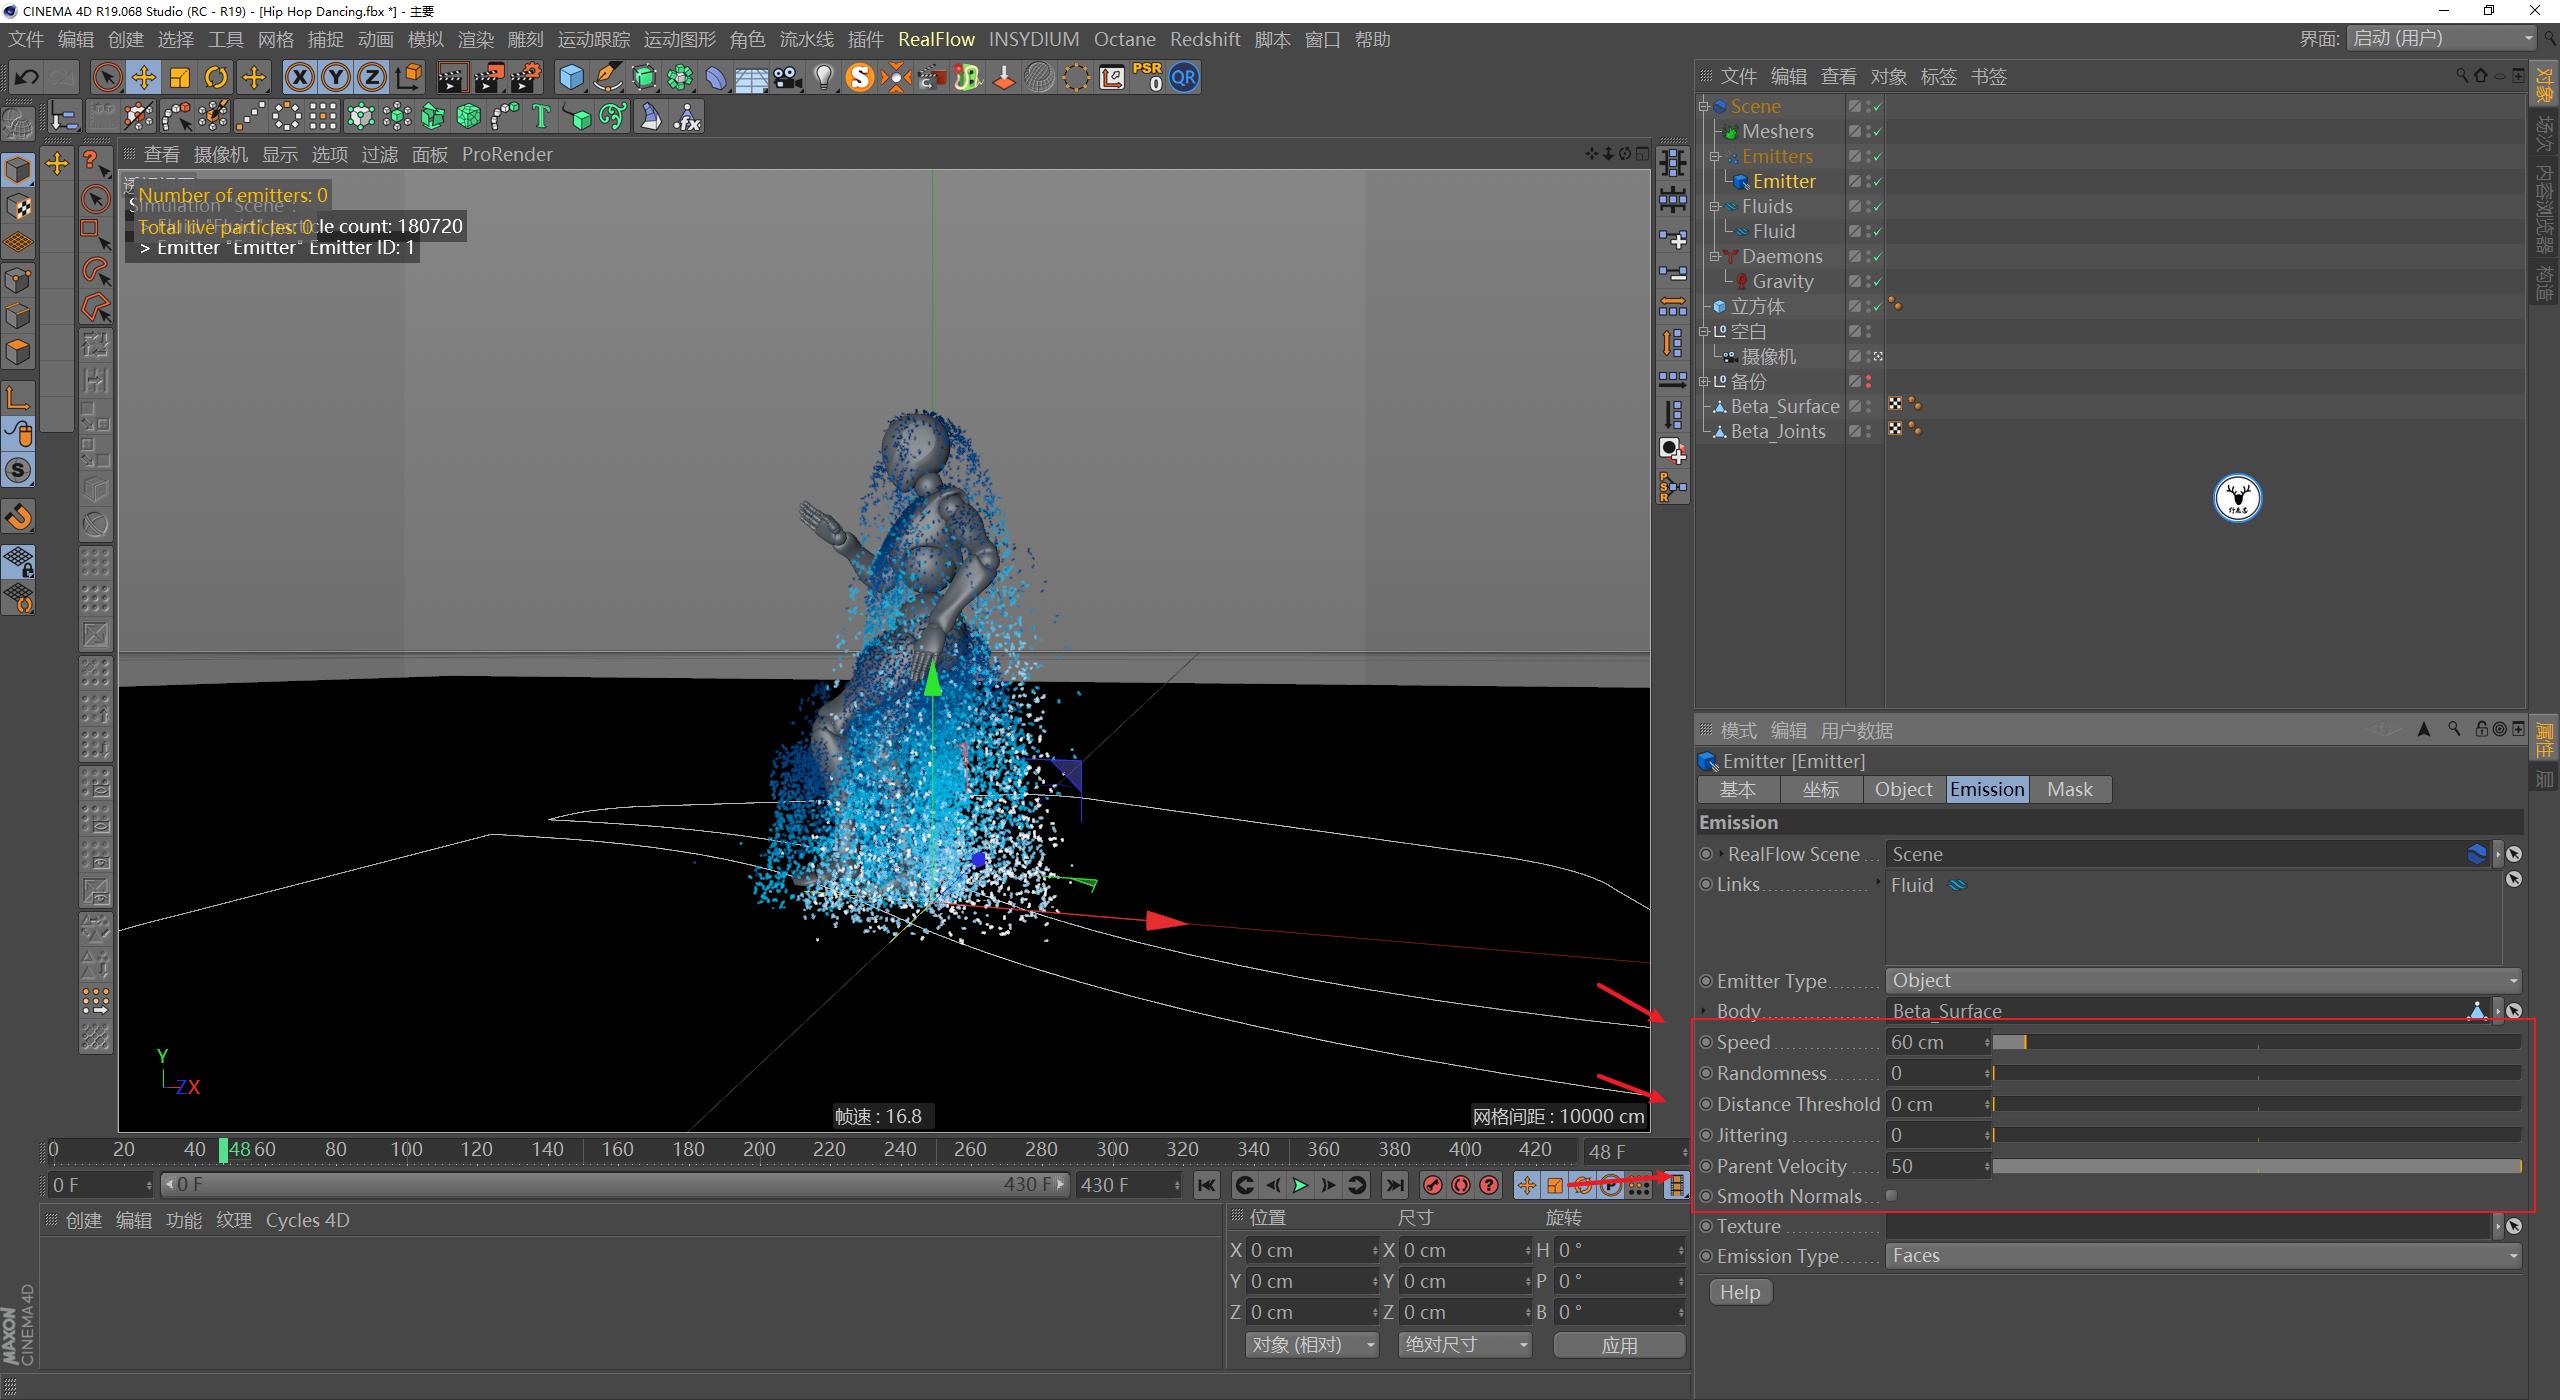
Task: Toggle the enable checkmark beside Gravity
Action: 1877,281
